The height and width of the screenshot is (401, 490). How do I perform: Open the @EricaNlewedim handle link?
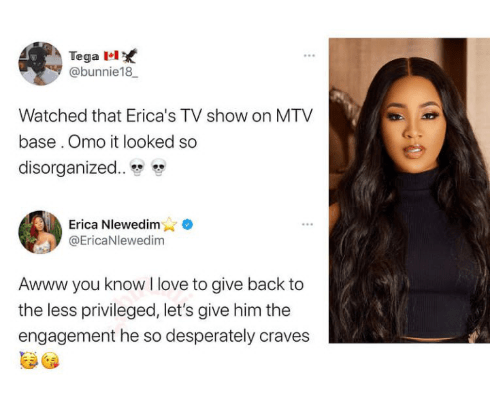[116, 240]
